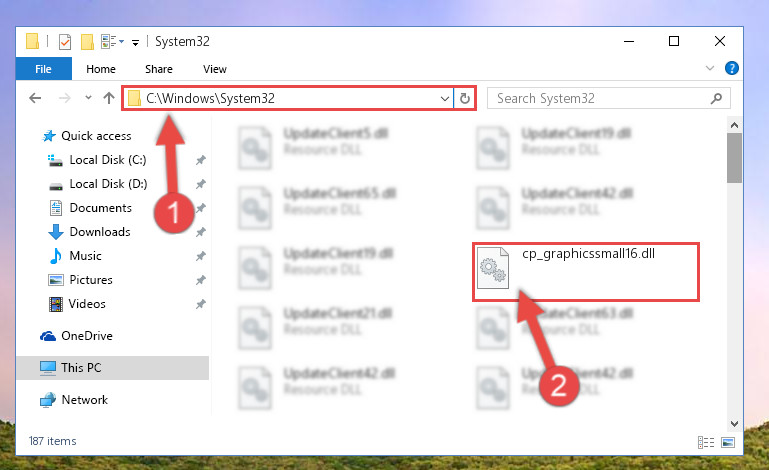Select the cp_graphicssmall16.dll file
Image resolution: width=769 pixels, height=470 pixels.
click(x=566, y=268)
